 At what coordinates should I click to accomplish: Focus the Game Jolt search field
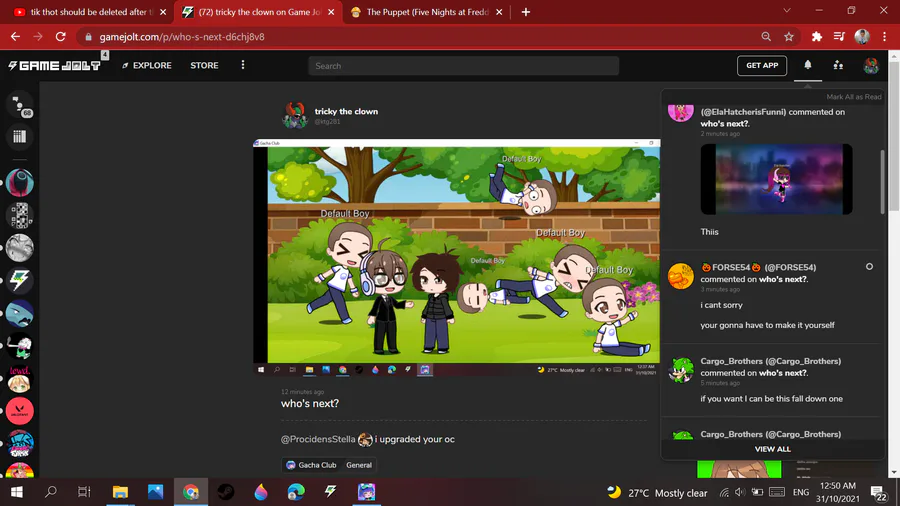[x=463, y=66]
